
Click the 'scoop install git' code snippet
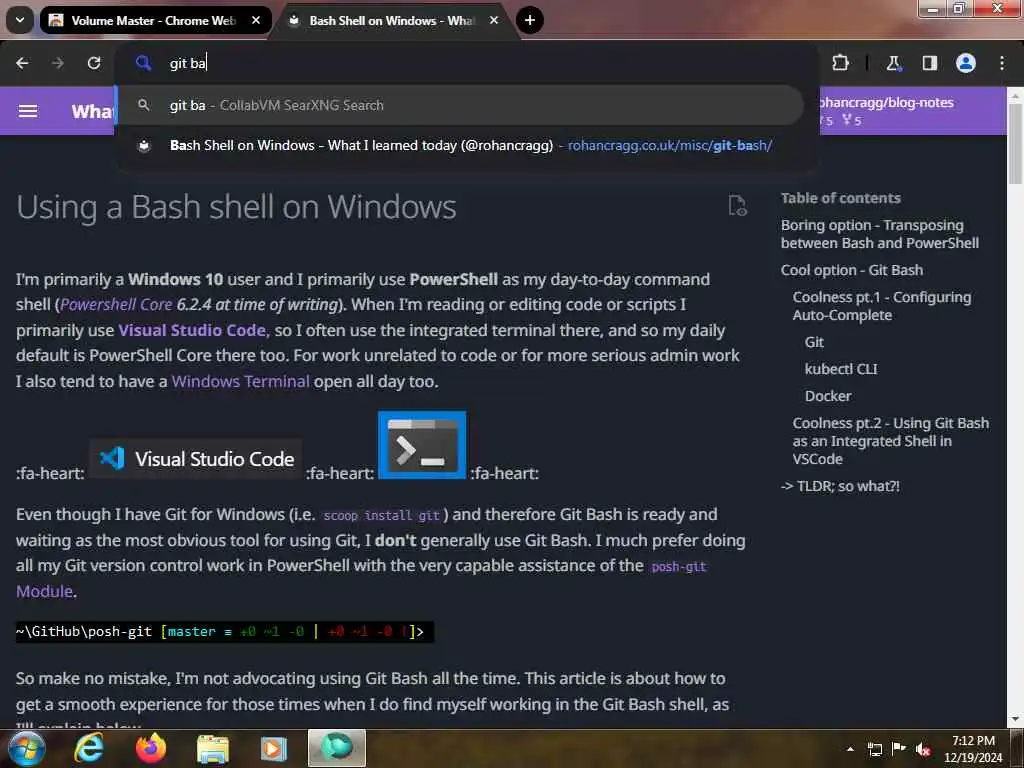coord(381,516)
